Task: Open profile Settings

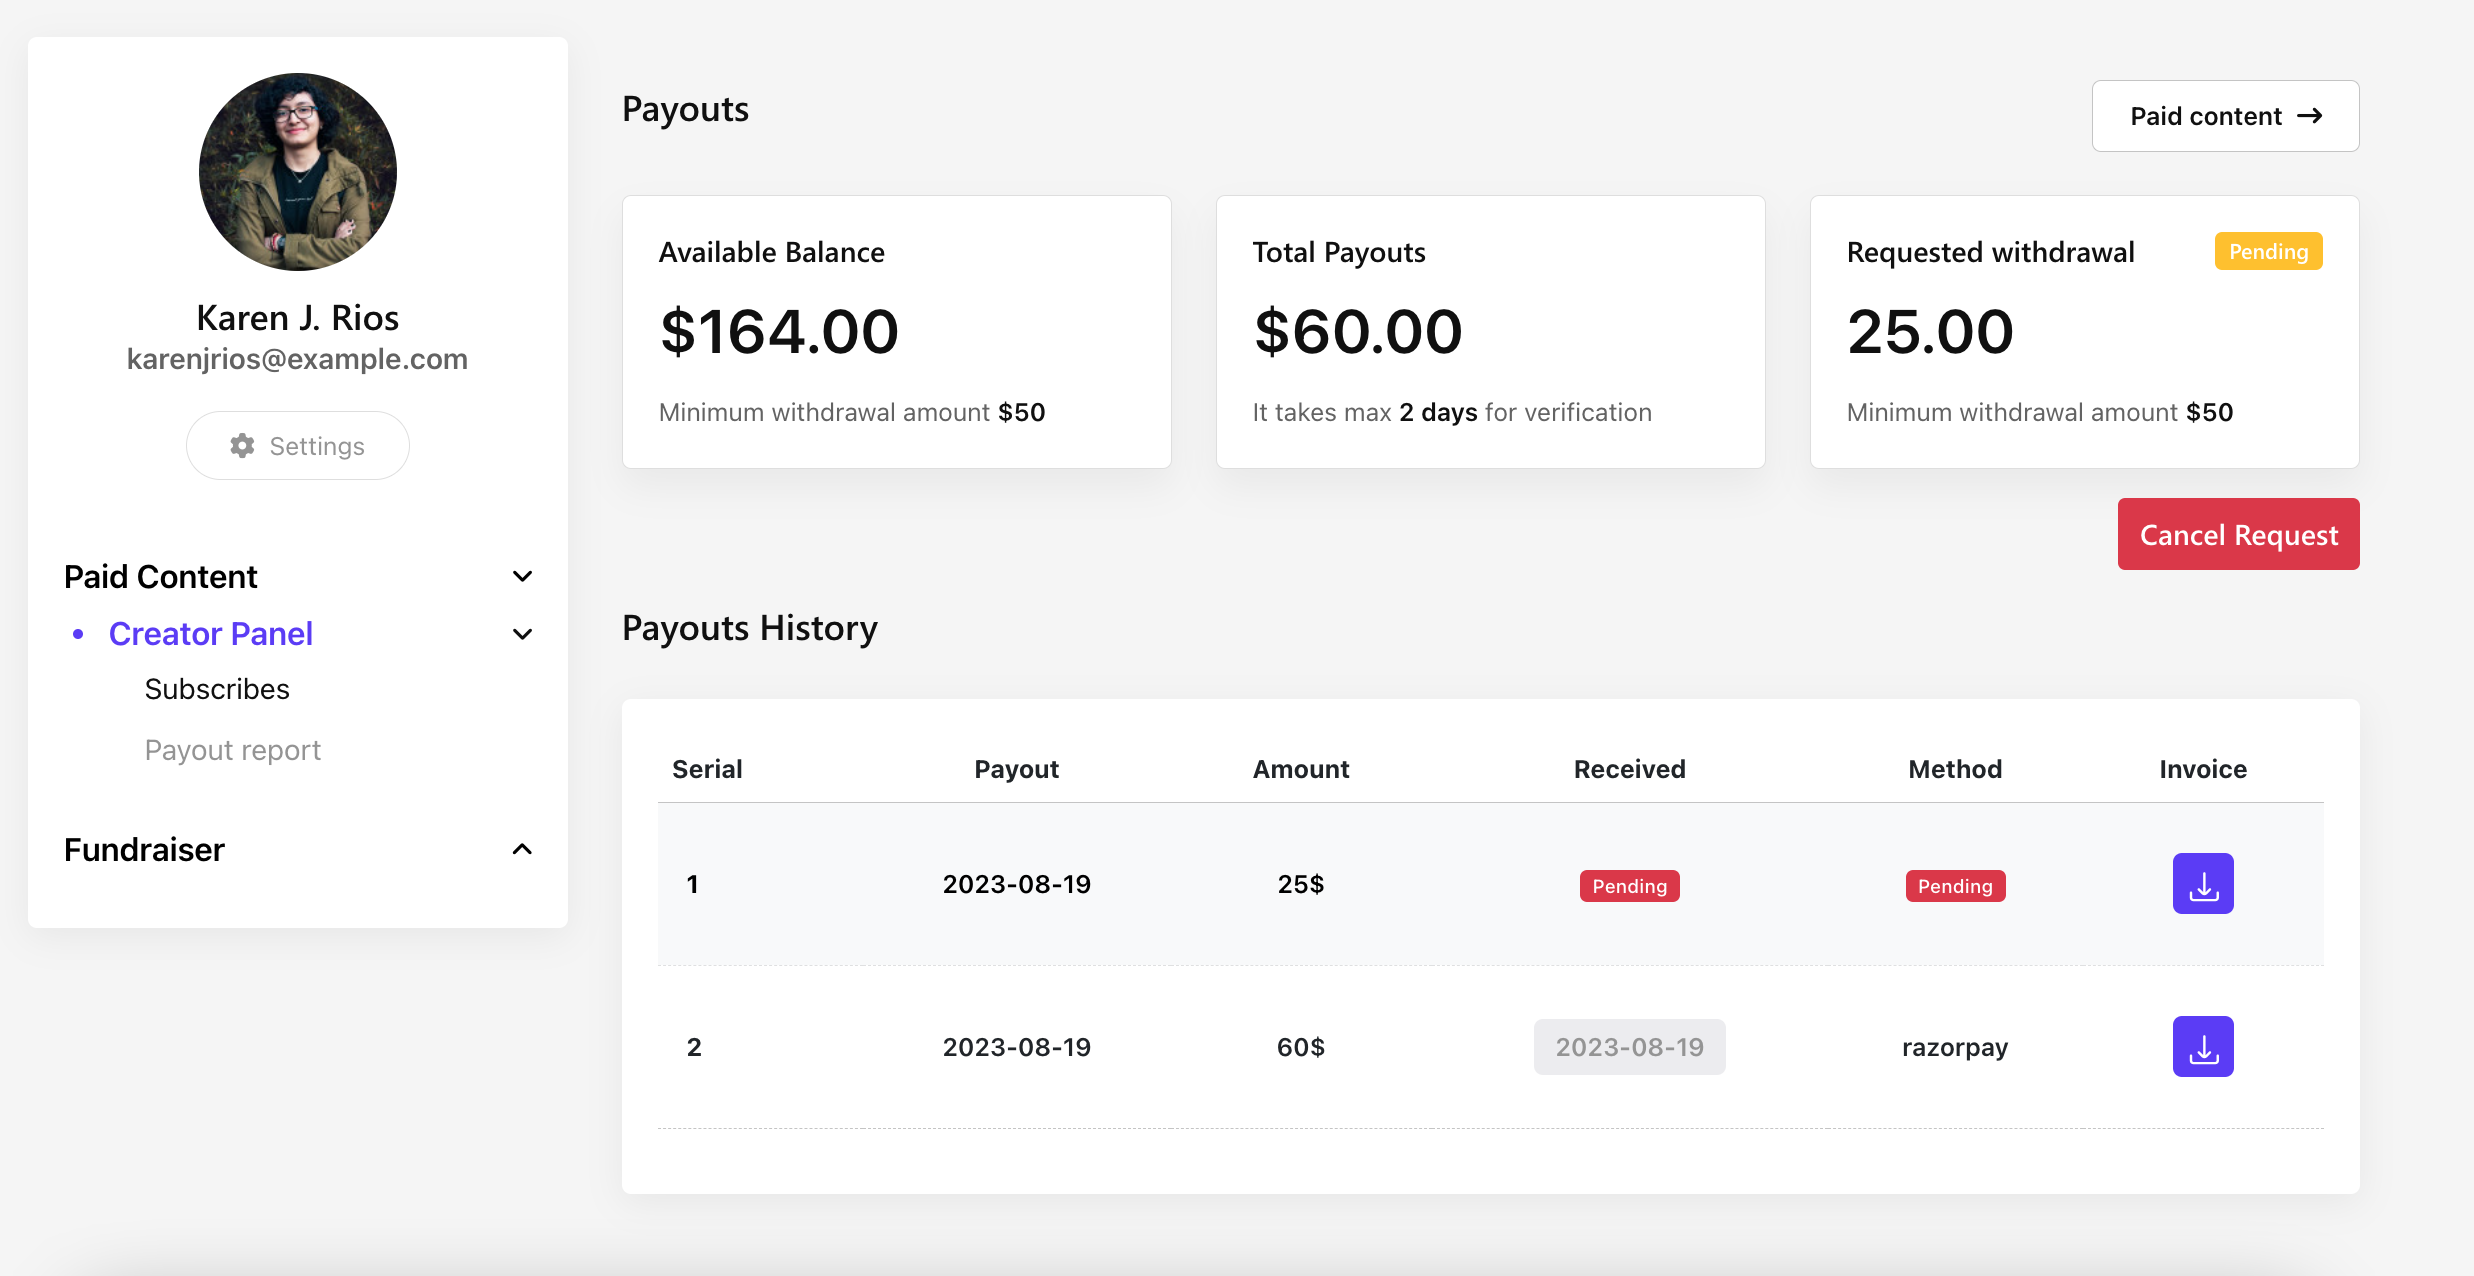Action: pos(298,446)
